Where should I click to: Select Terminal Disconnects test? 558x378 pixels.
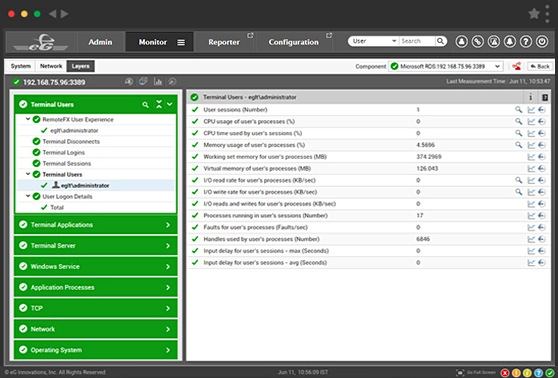71,142
